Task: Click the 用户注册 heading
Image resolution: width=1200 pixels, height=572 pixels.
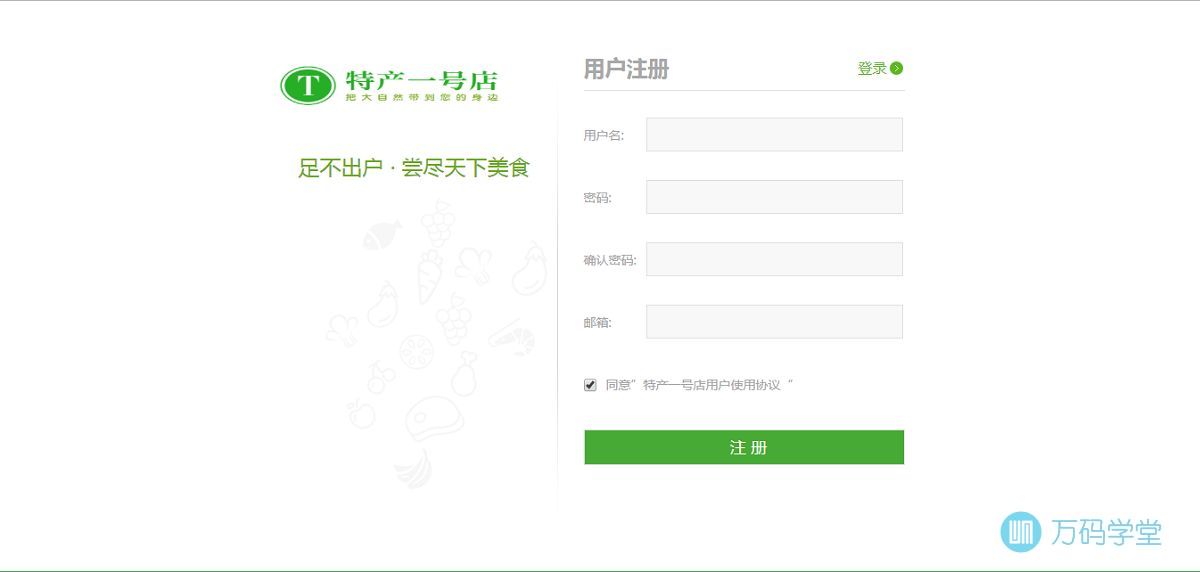Action: (x=626, y=69)
